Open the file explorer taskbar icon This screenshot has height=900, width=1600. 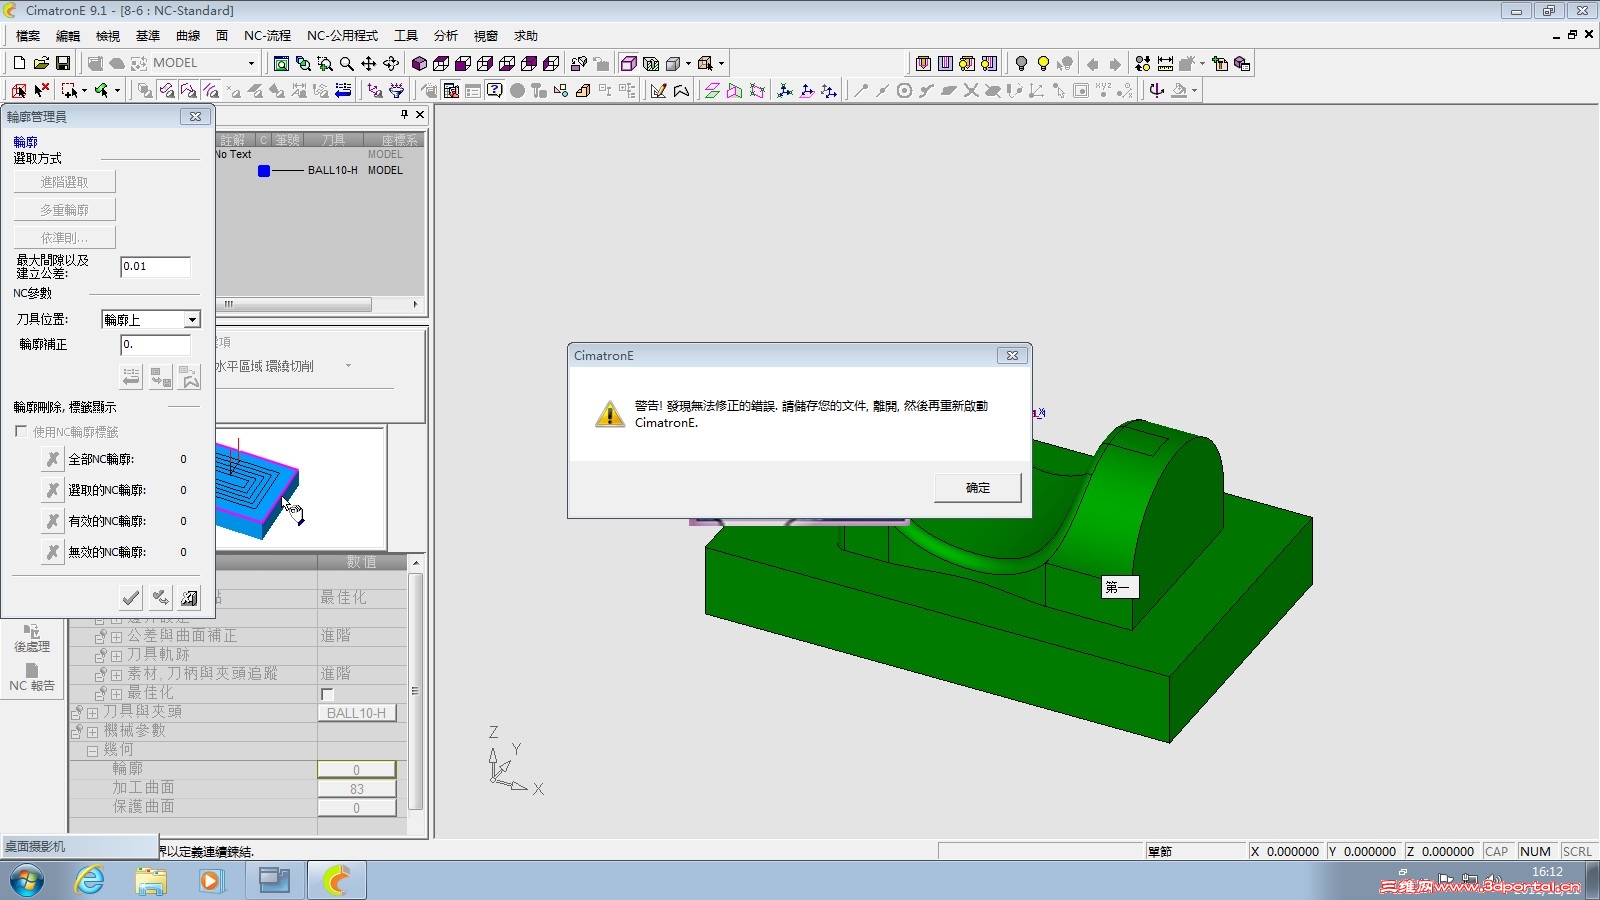[x=151, y=881]
